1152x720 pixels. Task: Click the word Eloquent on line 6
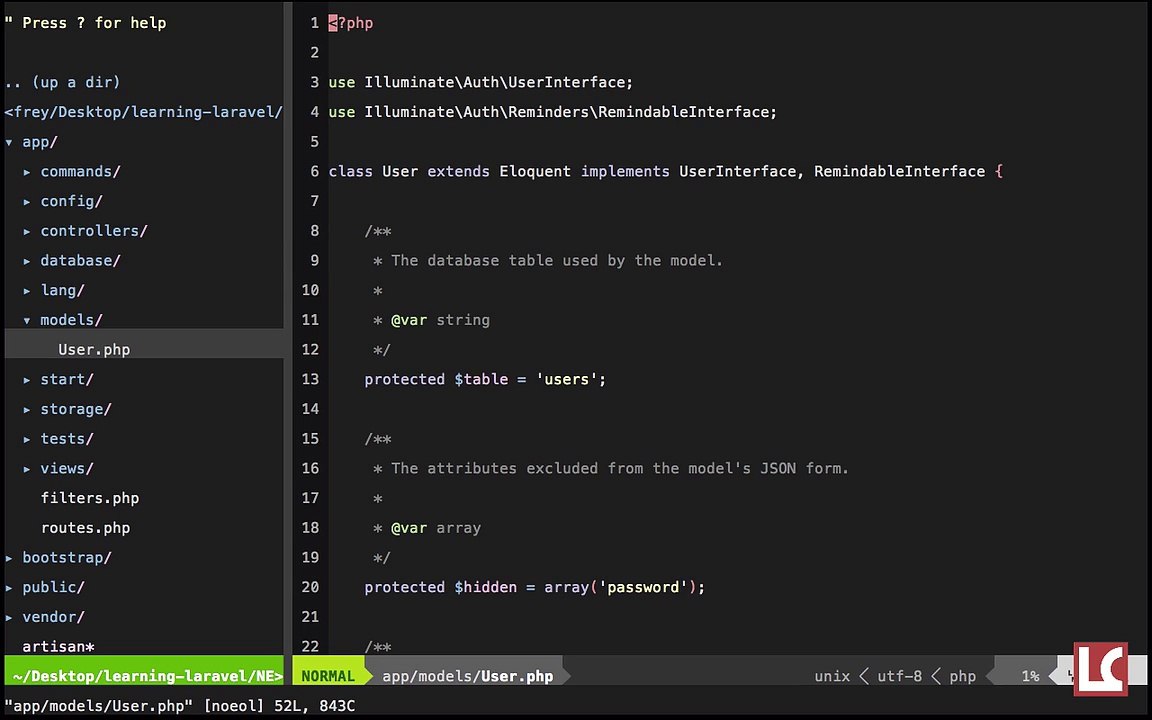click(x=535, y=171)
